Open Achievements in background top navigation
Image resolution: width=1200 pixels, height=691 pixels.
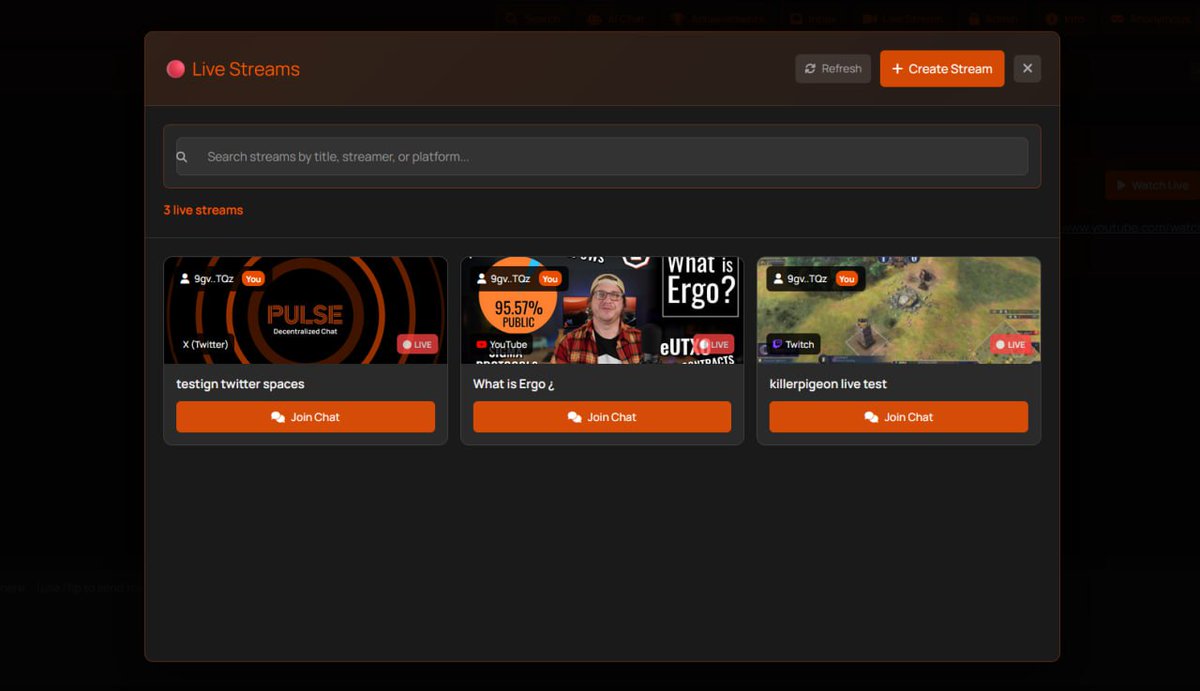717,18
